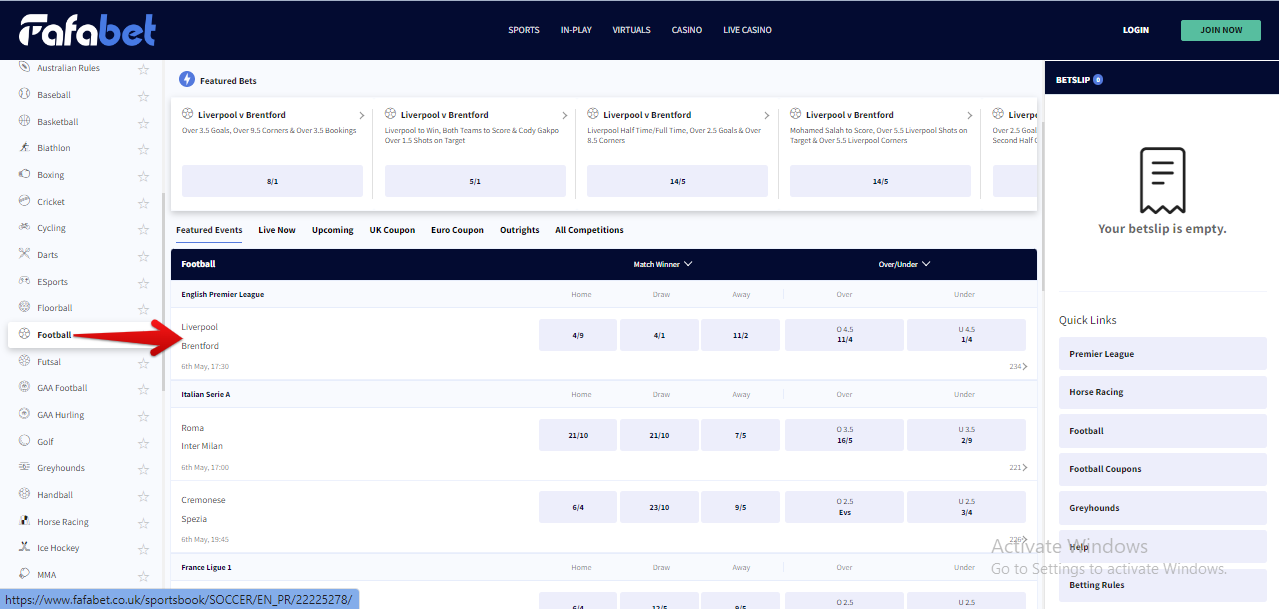
Task: Toggle the Darts favorite star
Action: click(143, 256)
